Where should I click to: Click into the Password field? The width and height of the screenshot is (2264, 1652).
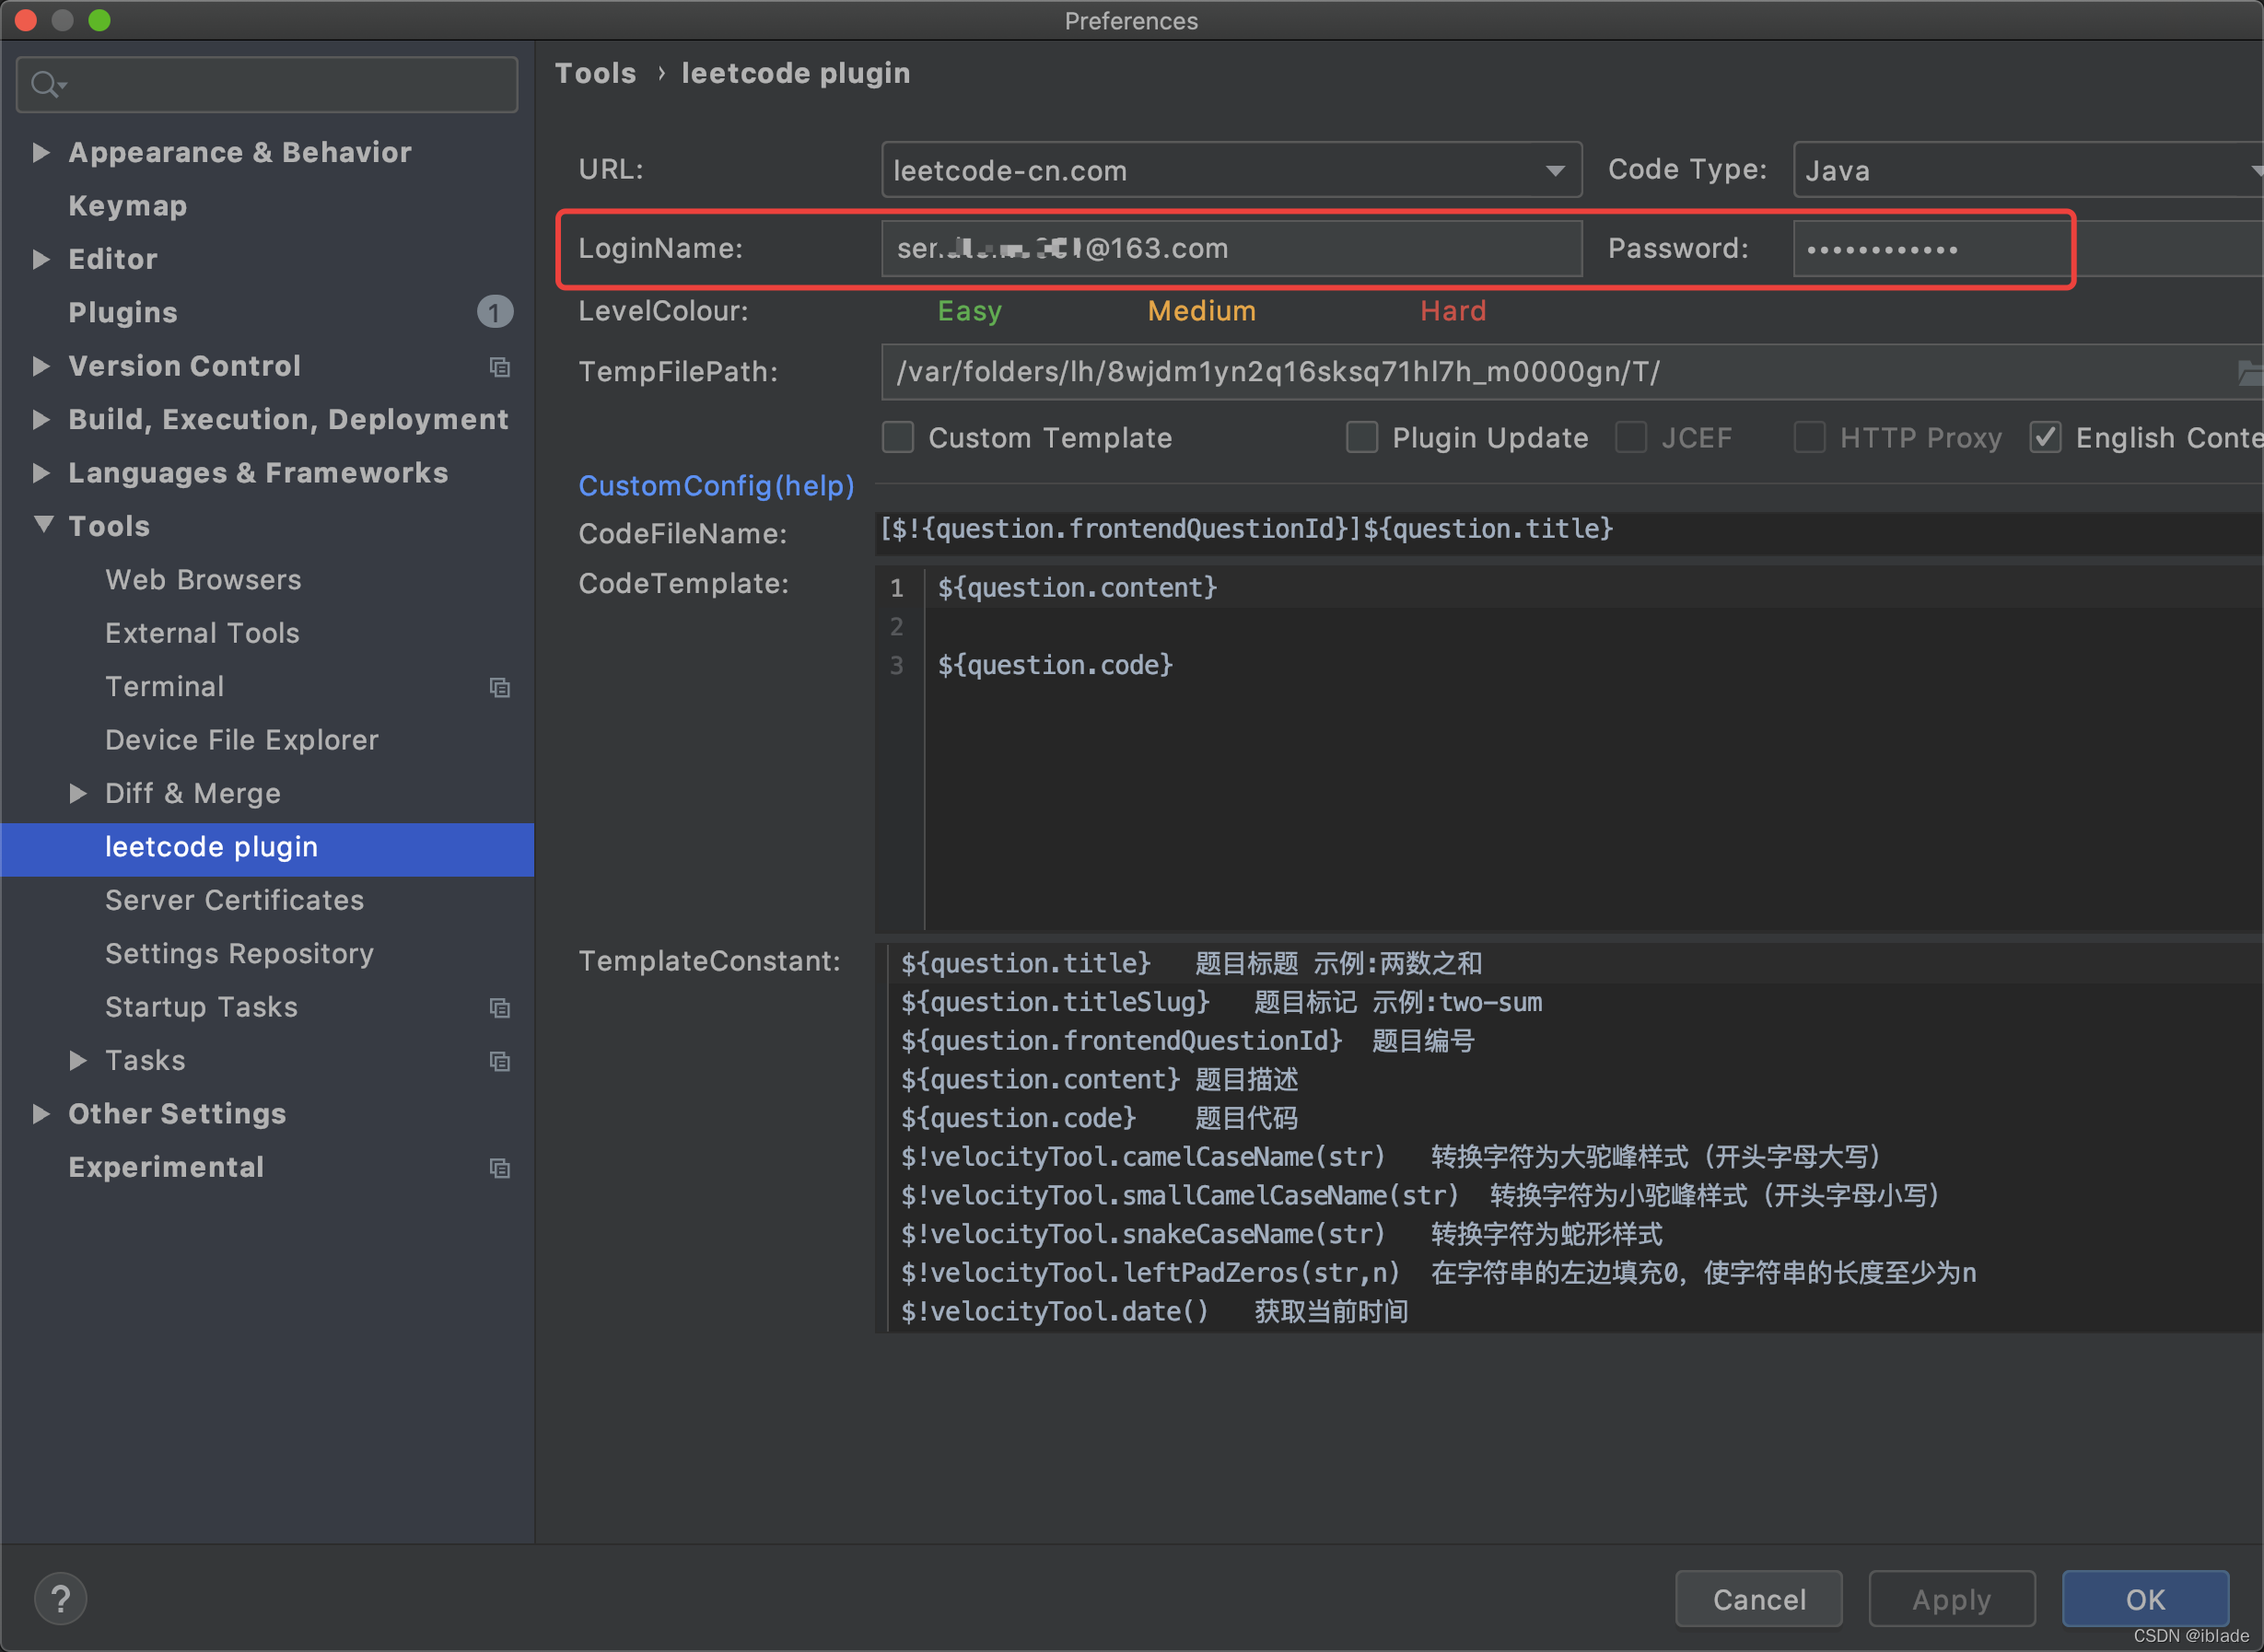[x=1930, y=248]
